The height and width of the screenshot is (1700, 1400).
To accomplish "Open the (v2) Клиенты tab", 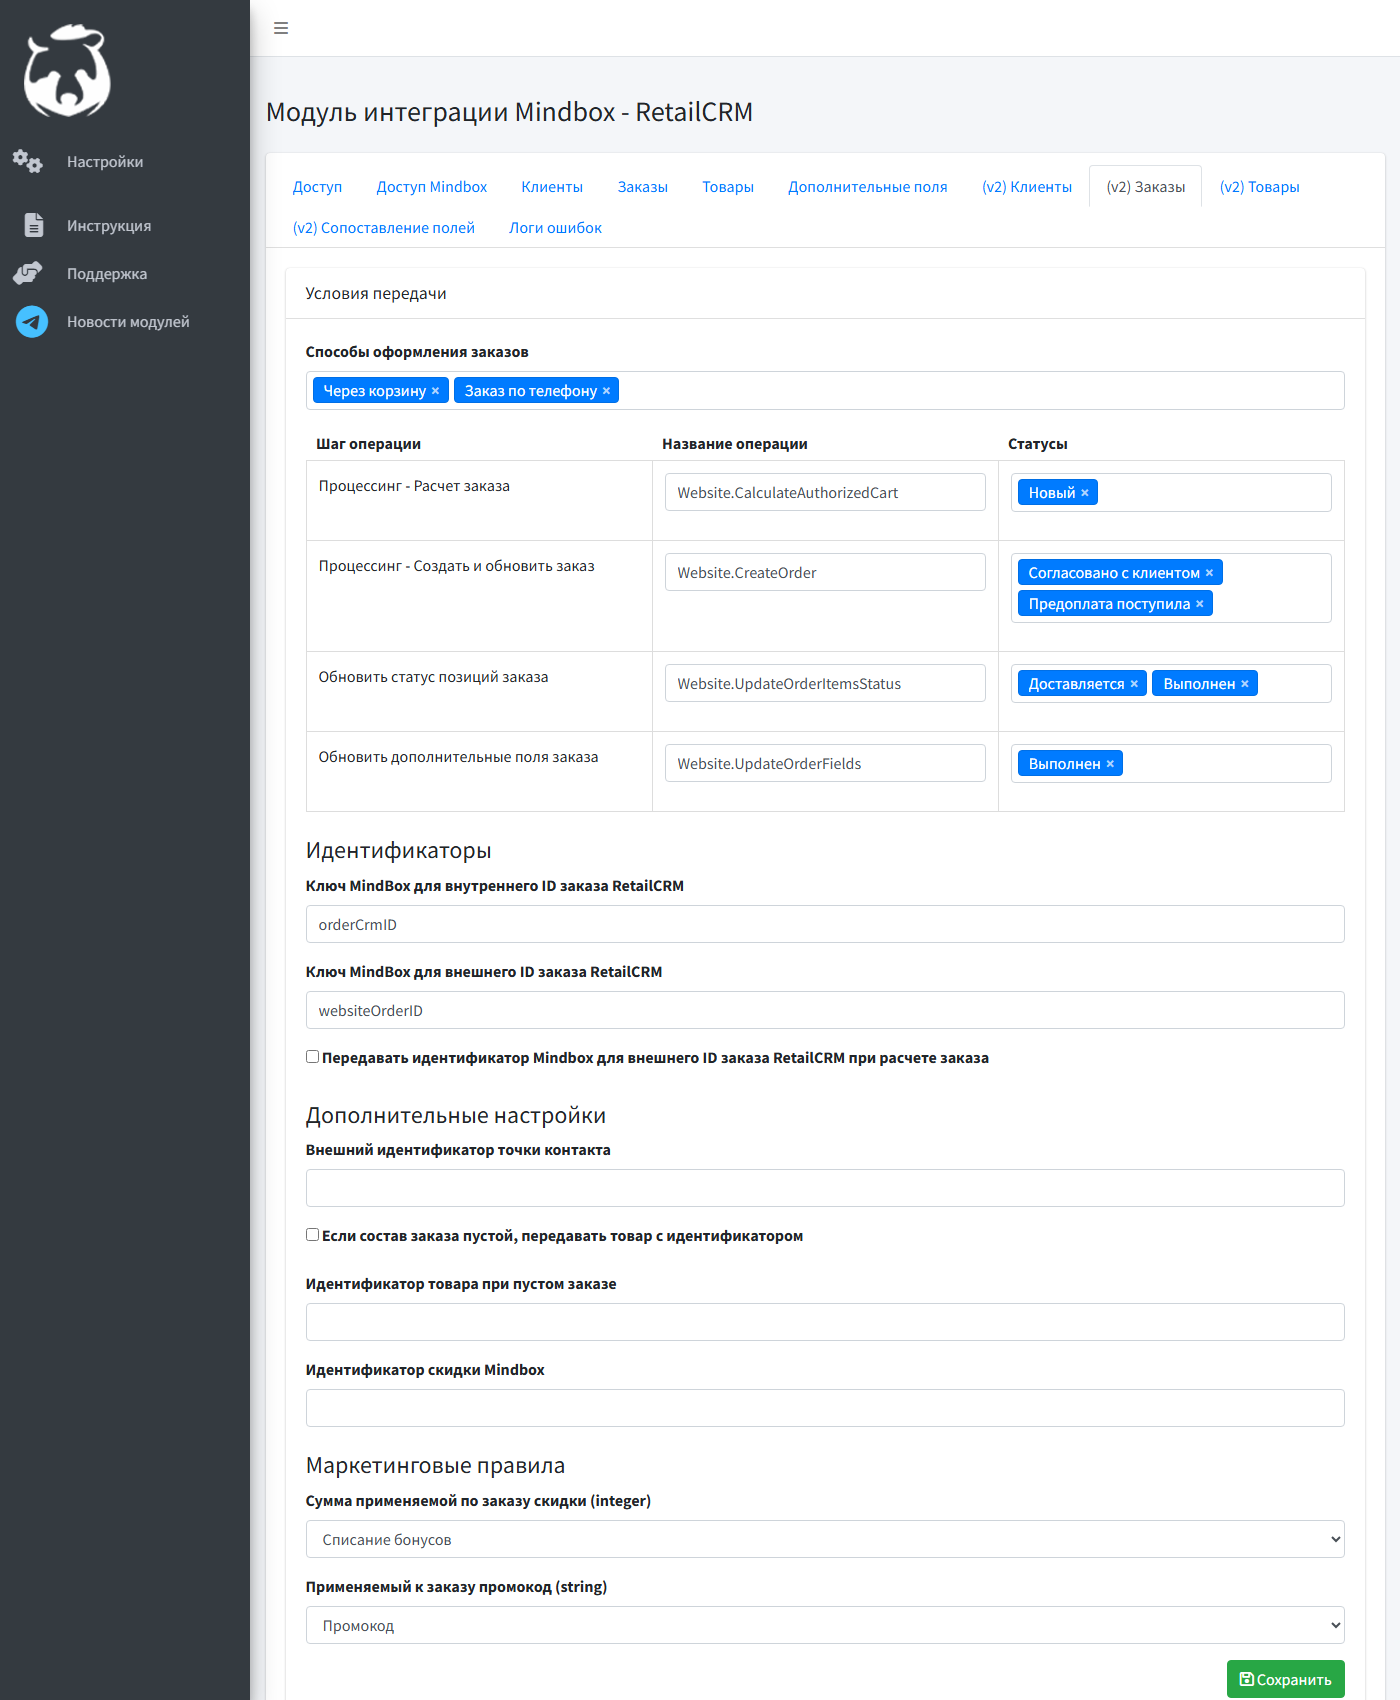I will (x=1027, y=187).
